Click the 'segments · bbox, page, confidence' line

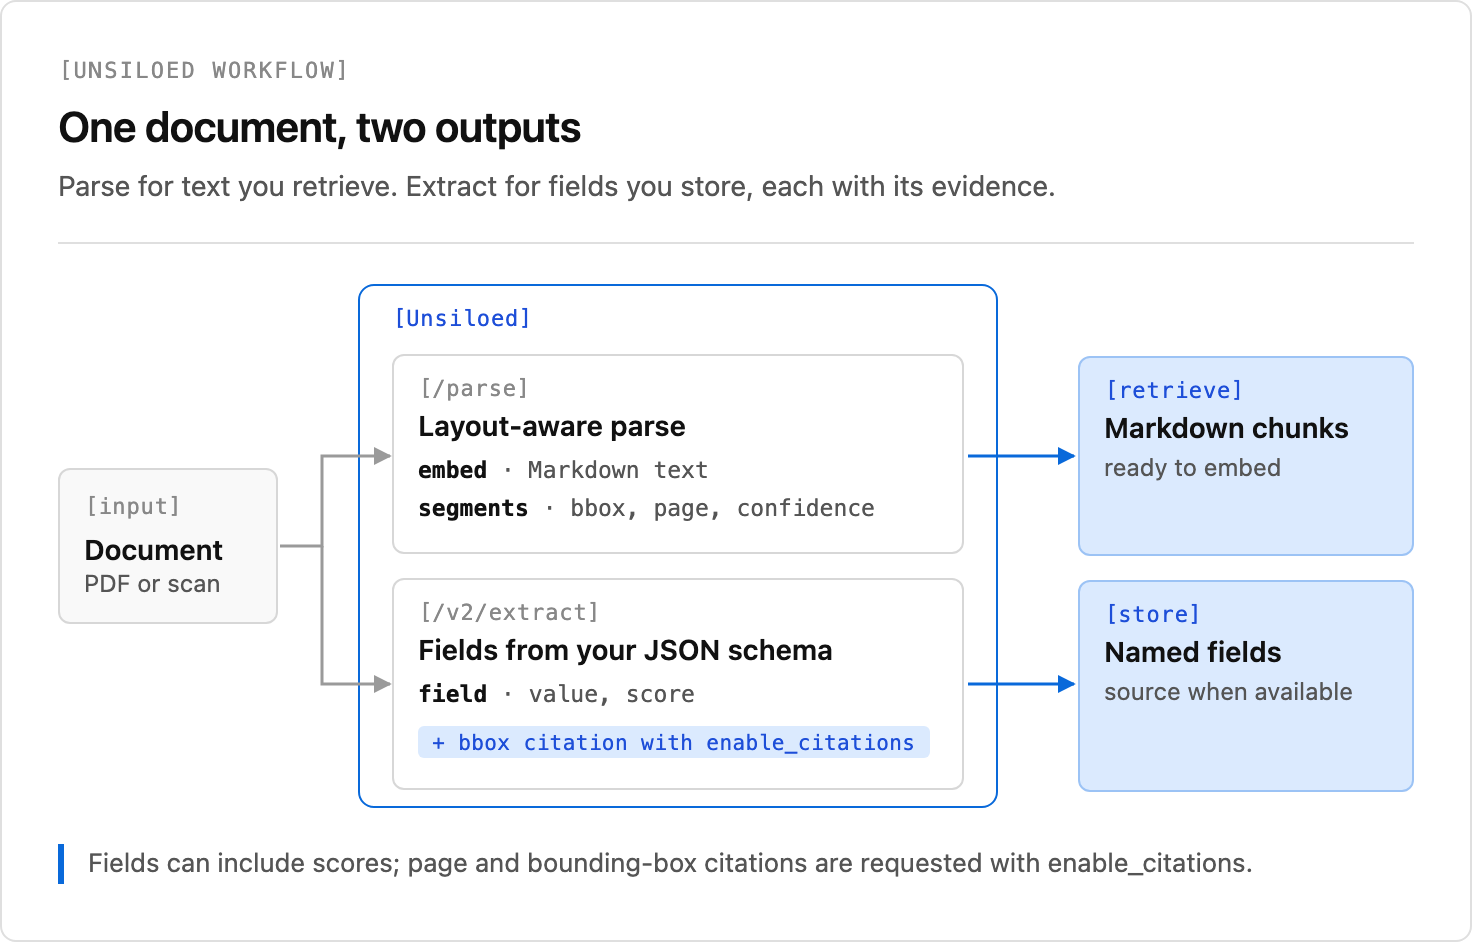[x=646, y=508]
